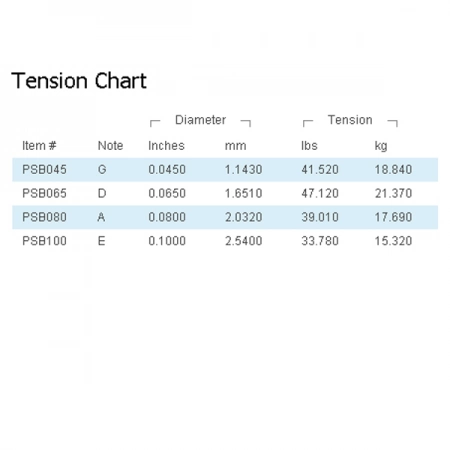Viewport: 450px width, 450px height.
Task: Click the Note column header
Action: (110, 146)
